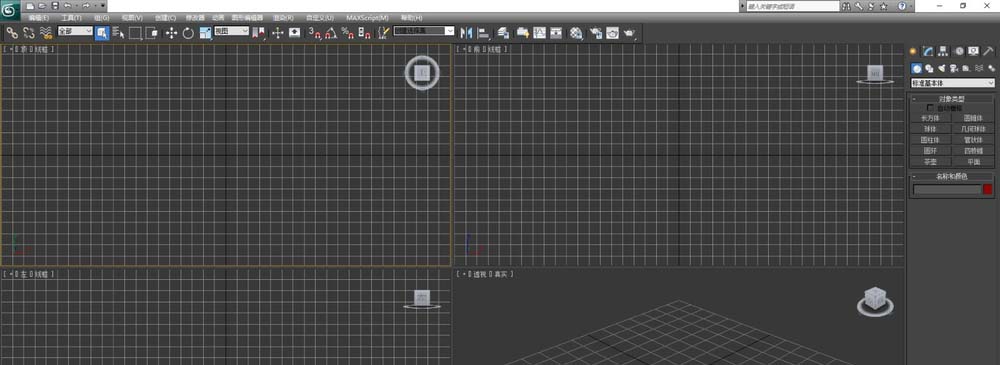Click the Select and Link chain icon

click(x=12, y=33)
